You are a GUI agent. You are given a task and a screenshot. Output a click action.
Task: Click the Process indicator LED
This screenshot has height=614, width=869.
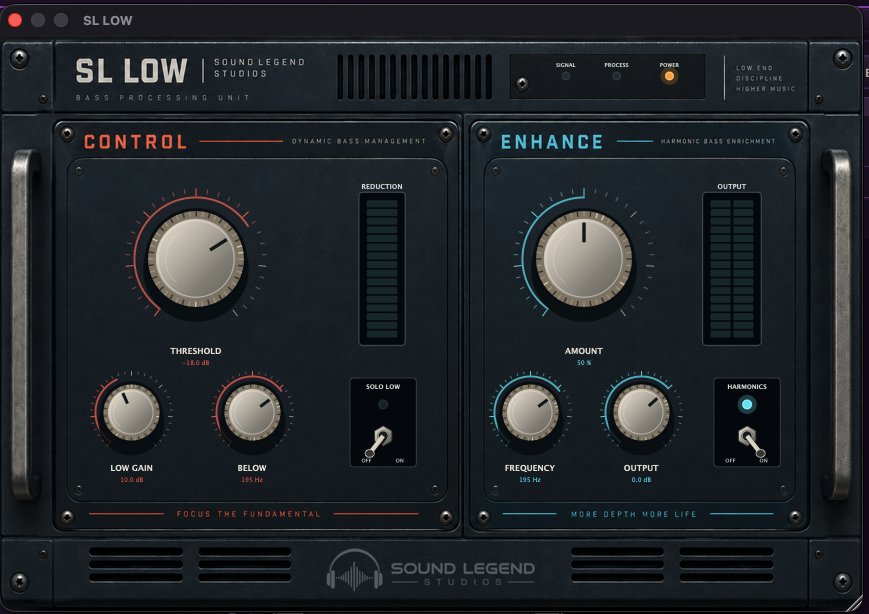click(x=616, y=76)
